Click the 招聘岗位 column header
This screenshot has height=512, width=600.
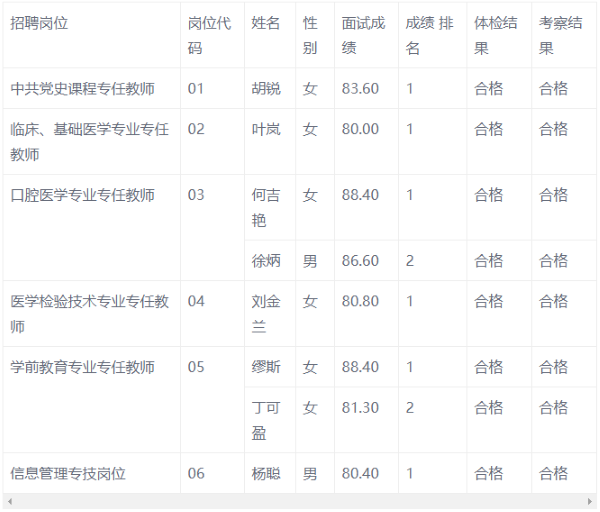click(x=41, y=23)
